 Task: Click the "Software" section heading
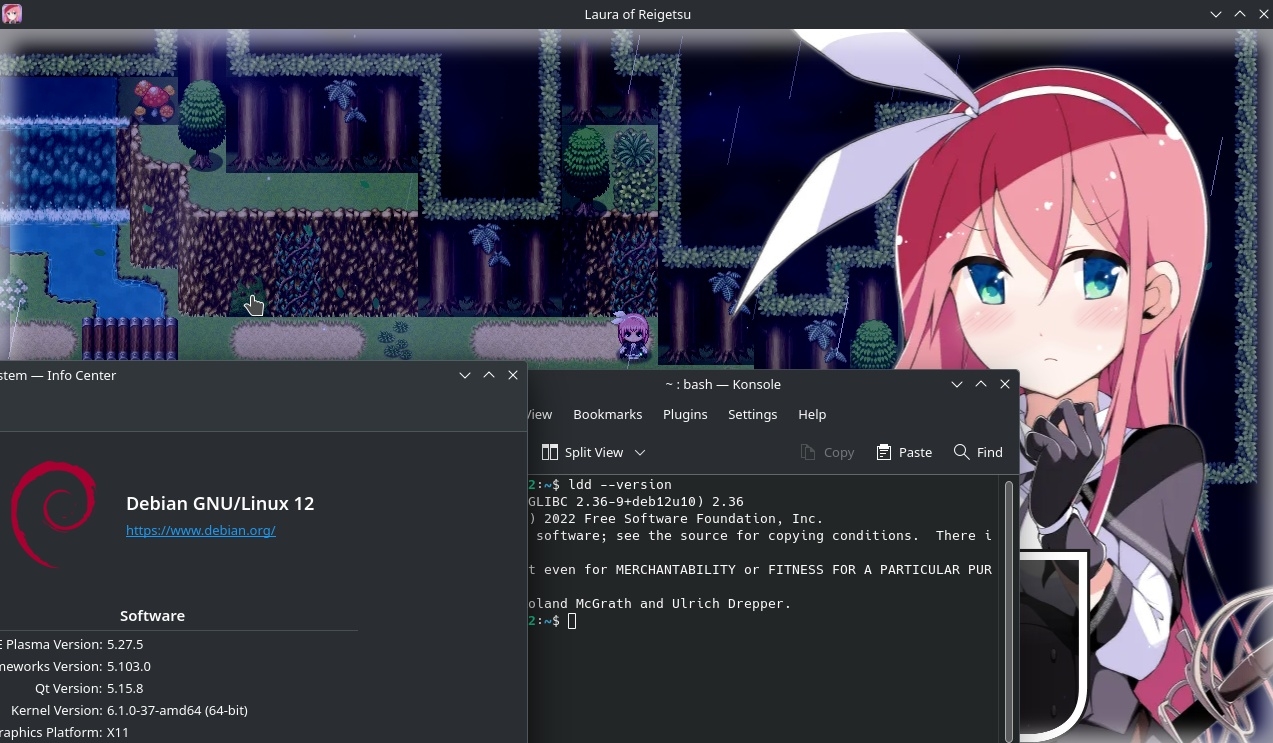[x=152, y=616]
